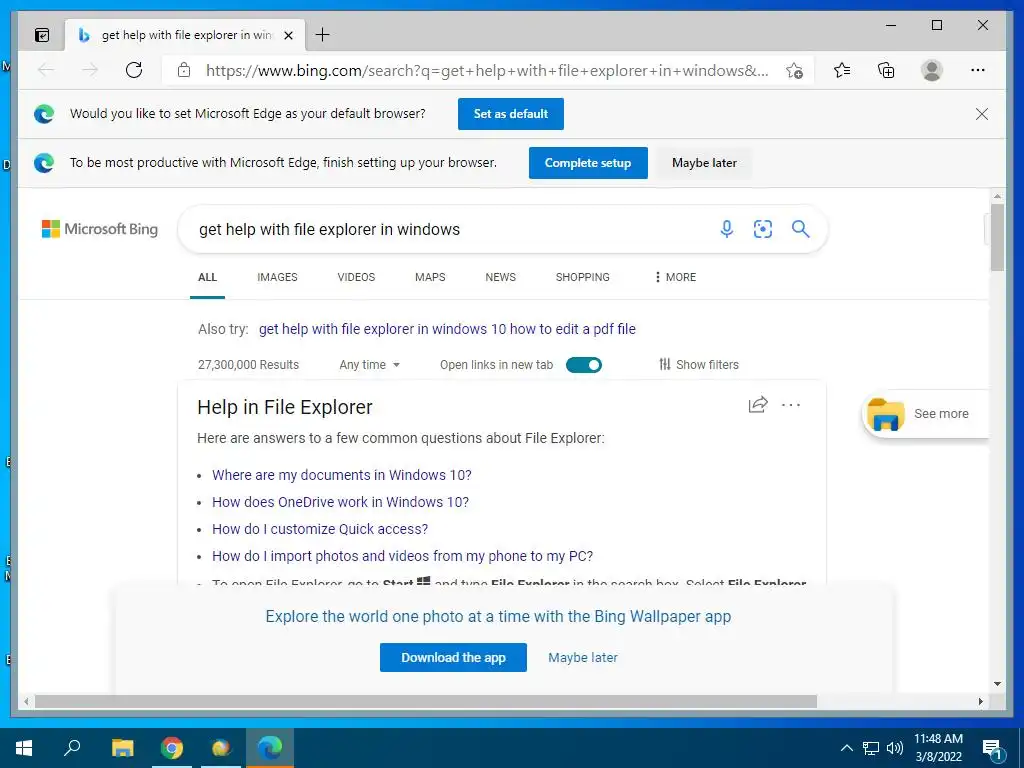This screenshot has height=768, width=1024.
Task: Search using voice microphone icon
Action: 727,229
